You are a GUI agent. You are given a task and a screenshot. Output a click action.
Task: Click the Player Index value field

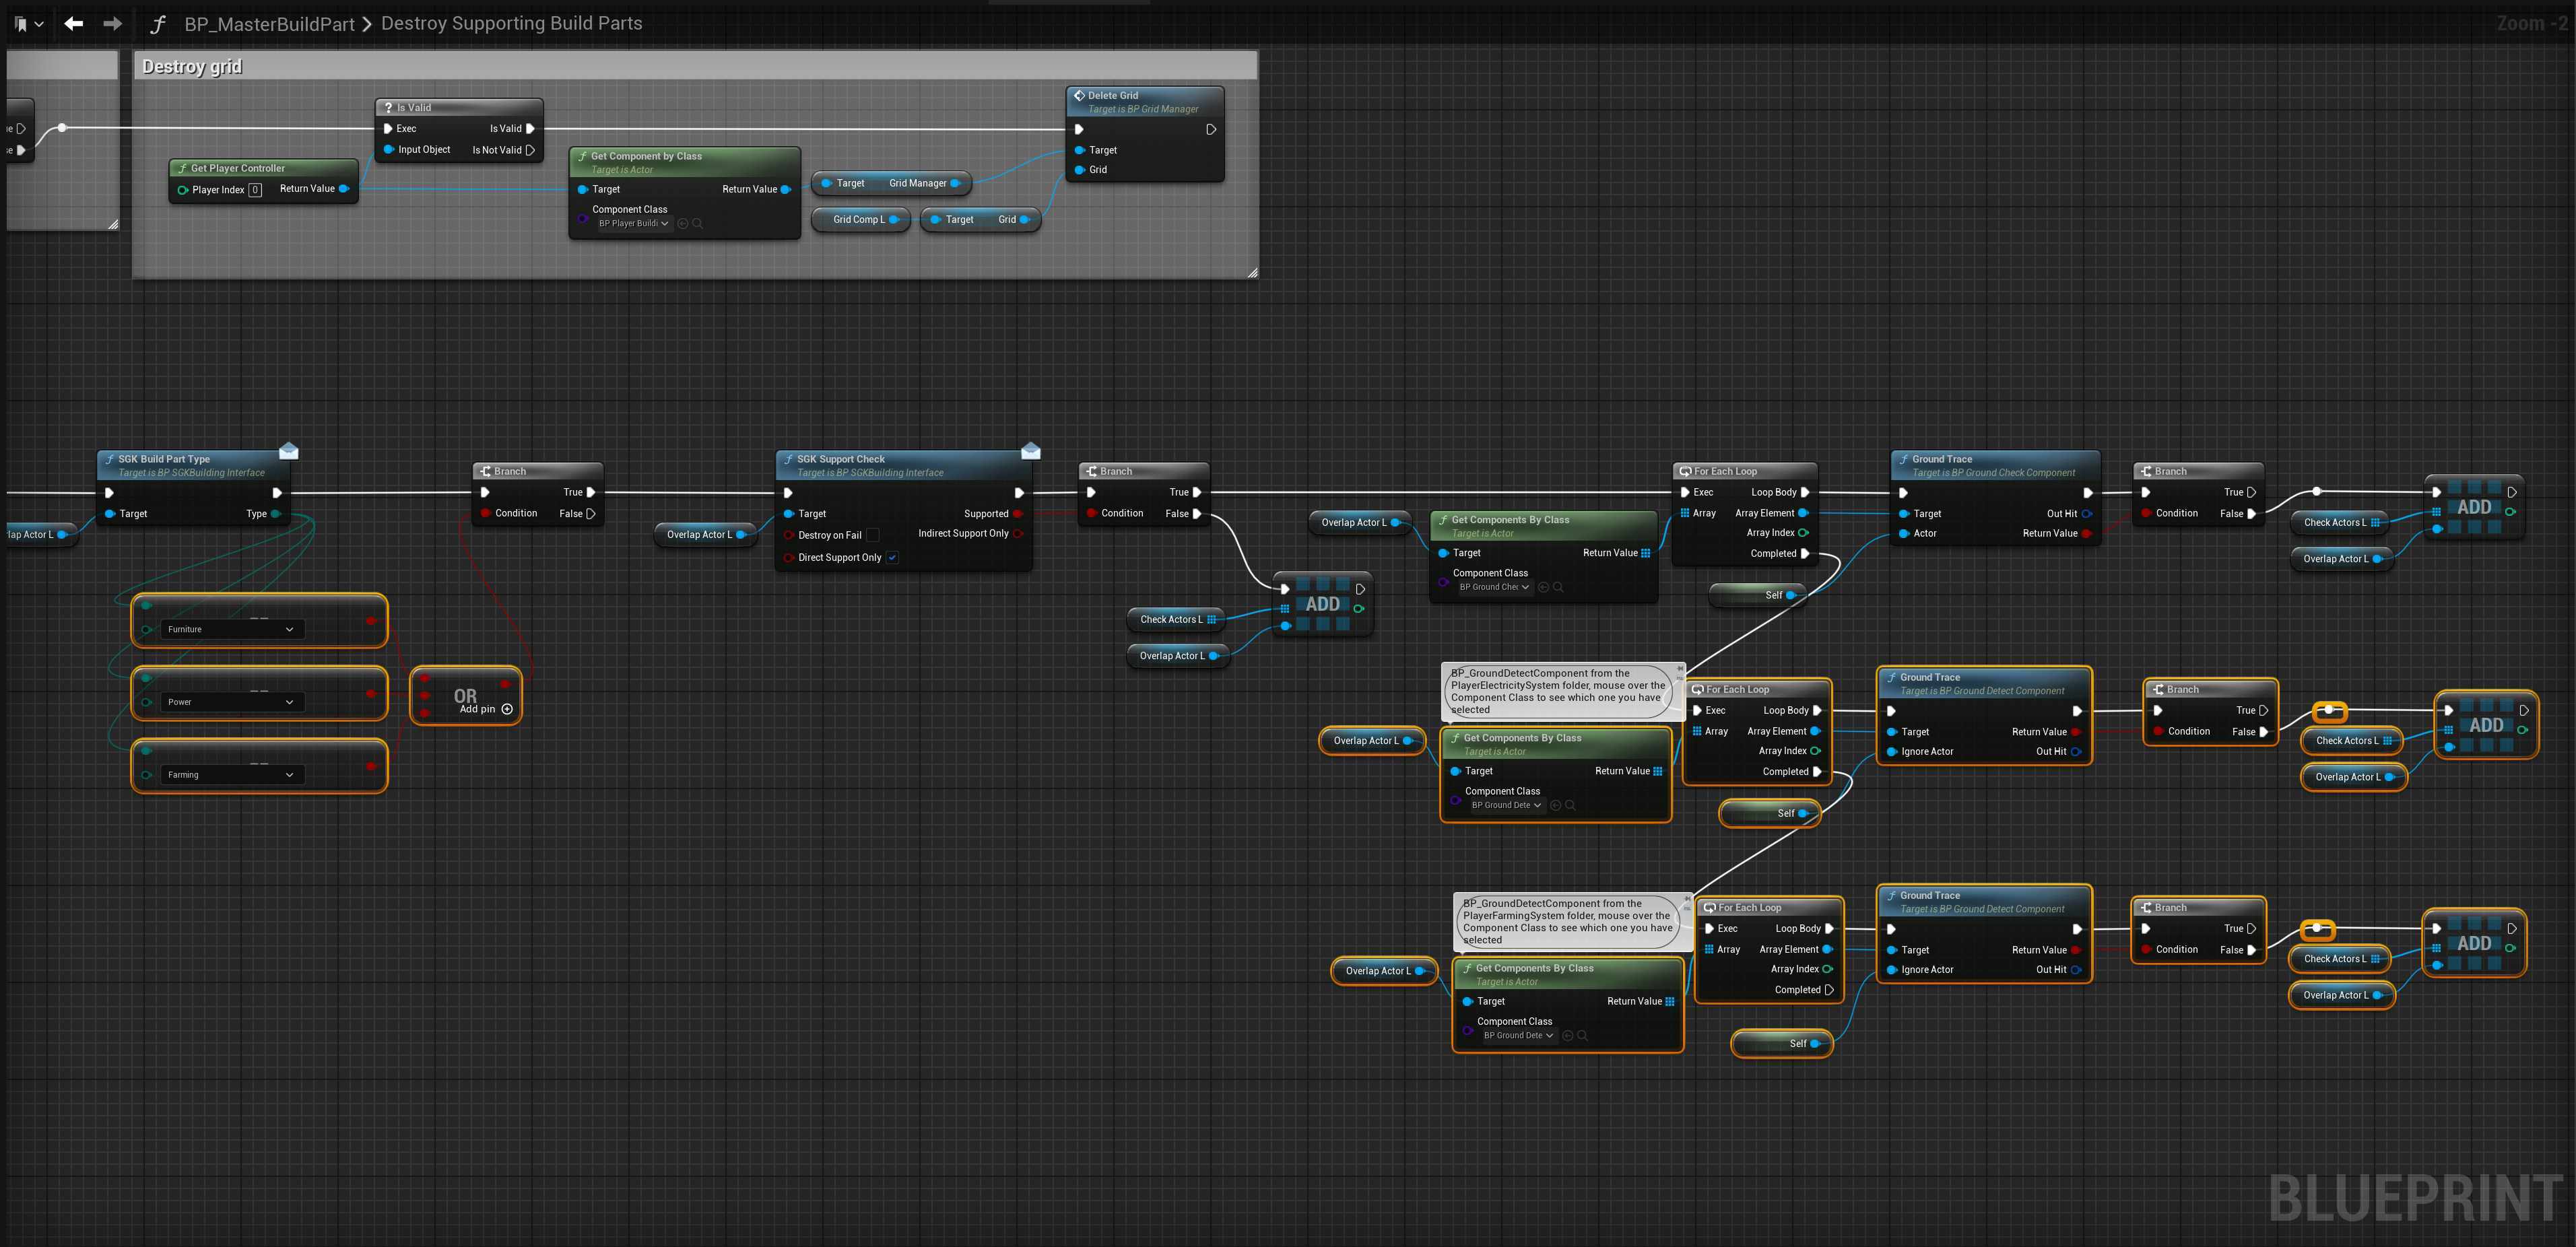coord(255,190)
